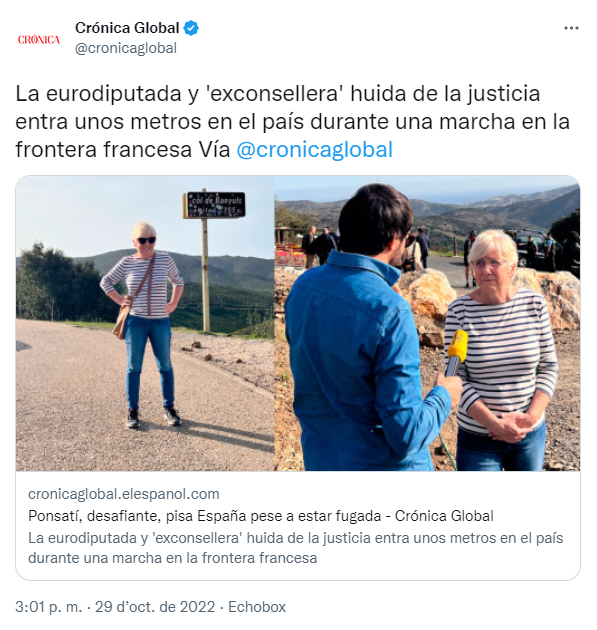Open headline 'Ponsatí, desafiante, pisa España'
597x630 pixels.
pos(261,516)
